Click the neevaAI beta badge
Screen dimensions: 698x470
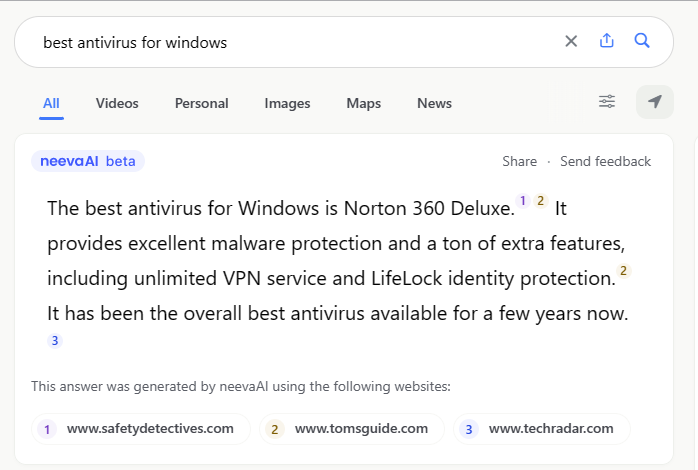[x=88, y=161]
